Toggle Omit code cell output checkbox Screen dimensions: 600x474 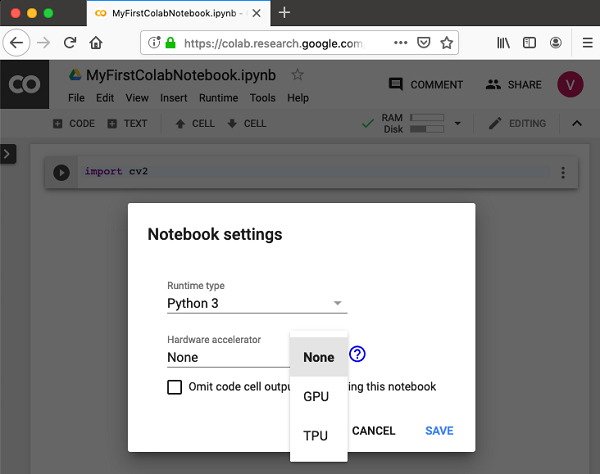(x=175, y=387)
